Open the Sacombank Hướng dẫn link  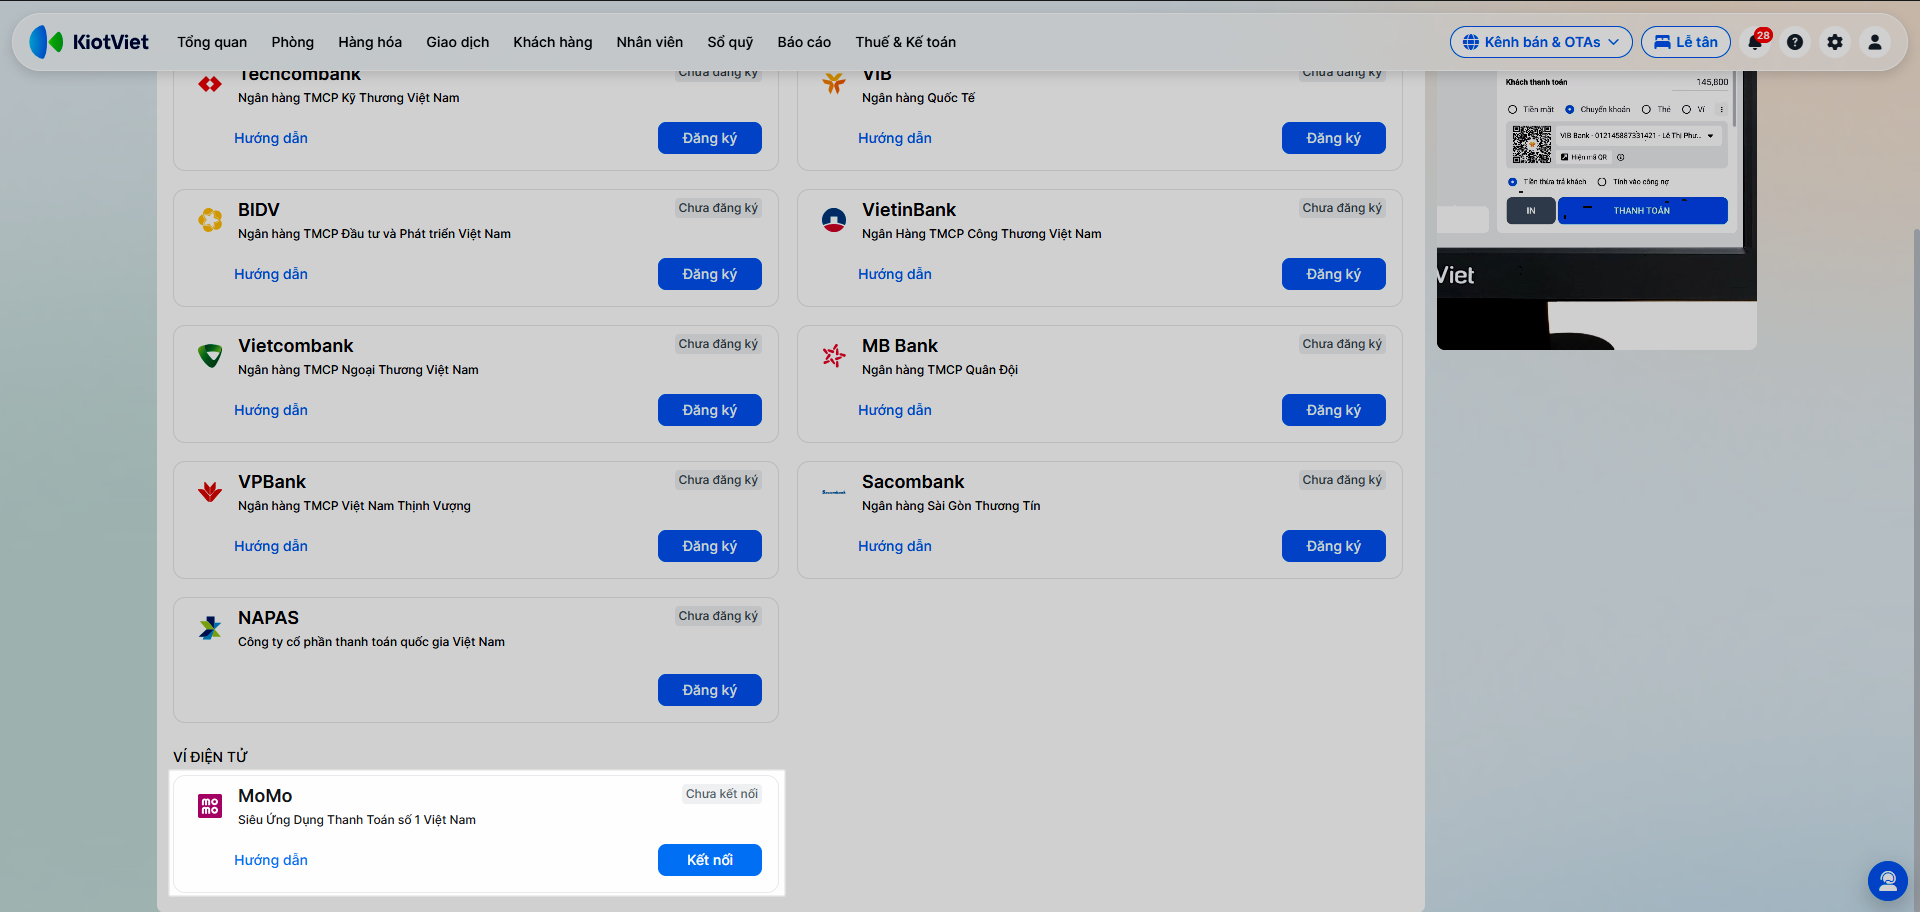[x=895, y=546]
